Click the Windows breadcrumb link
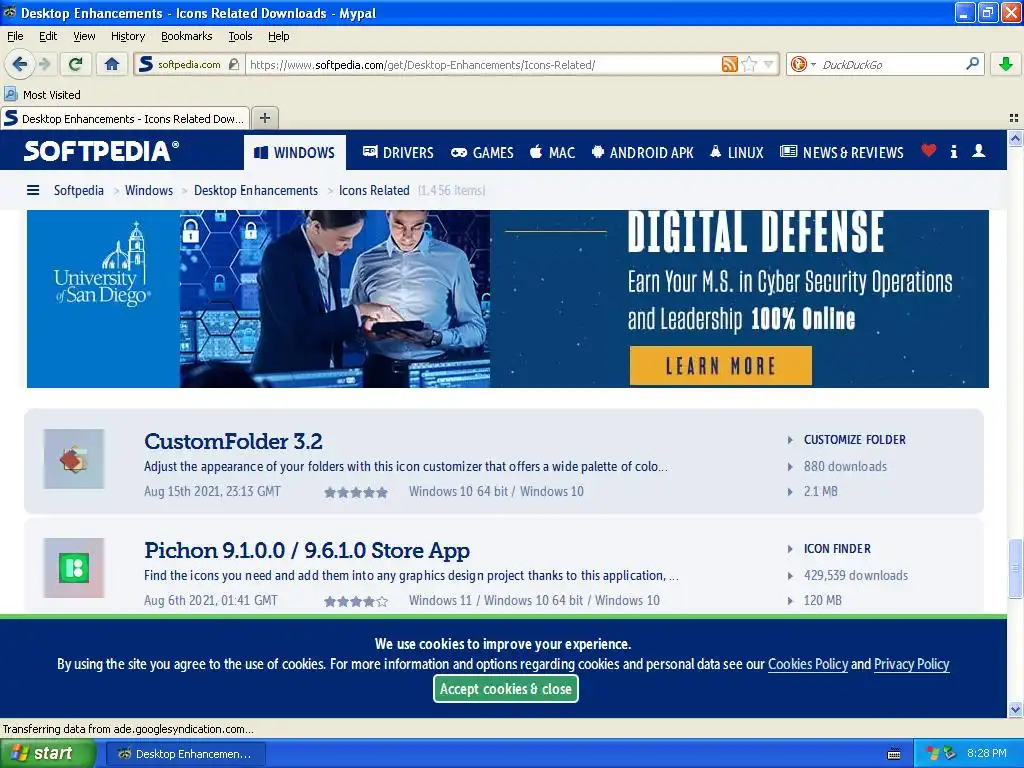 point(149,190)
